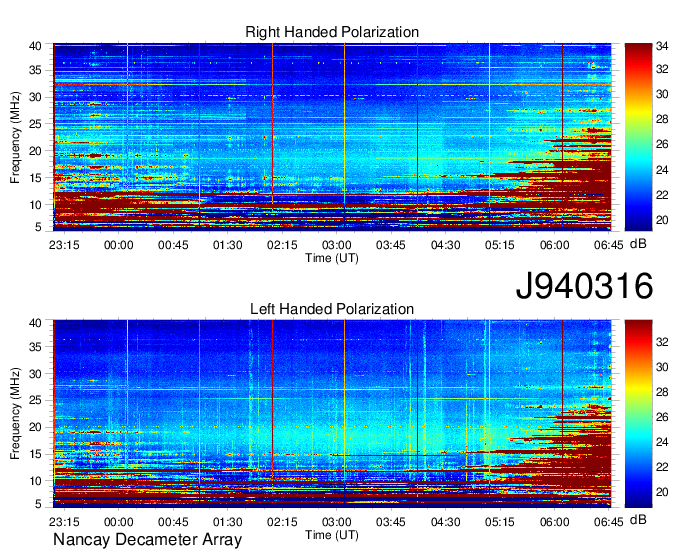Click the 35 MHz tick on Left Handed plot
Screen dimensions: 680x552
(35, 347)
